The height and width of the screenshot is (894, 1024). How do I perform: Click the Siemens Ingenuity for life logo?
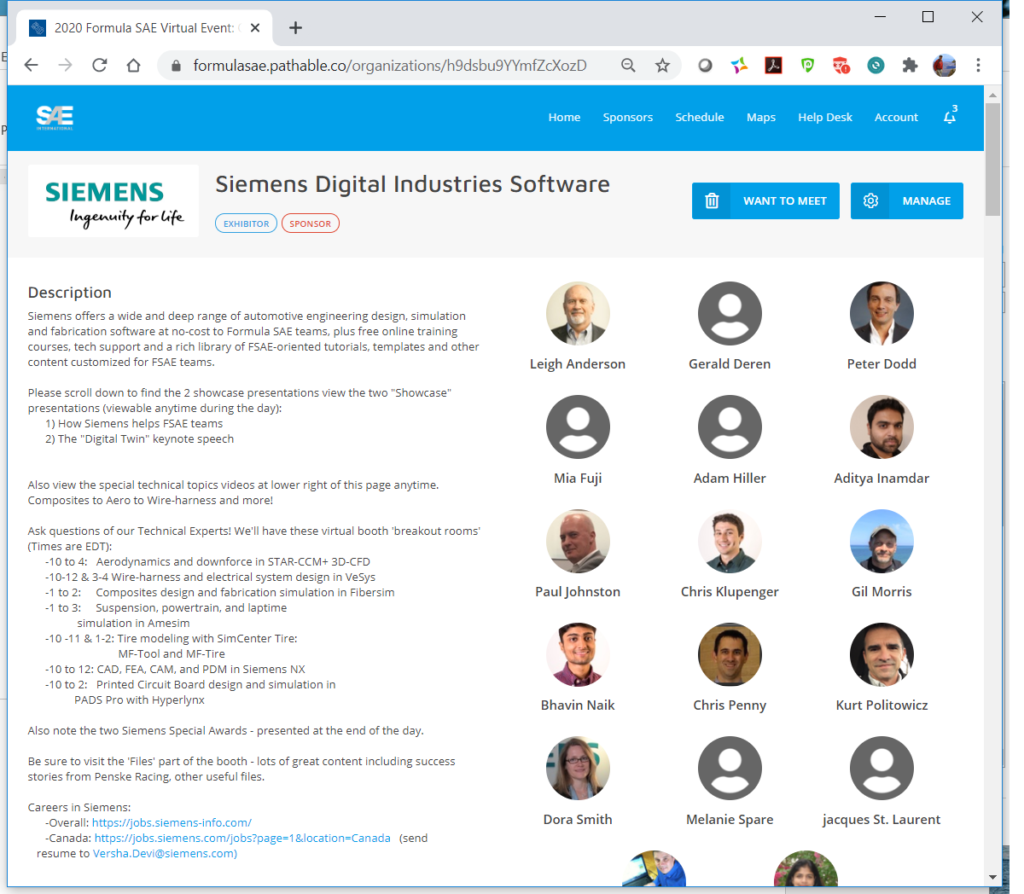114,201
